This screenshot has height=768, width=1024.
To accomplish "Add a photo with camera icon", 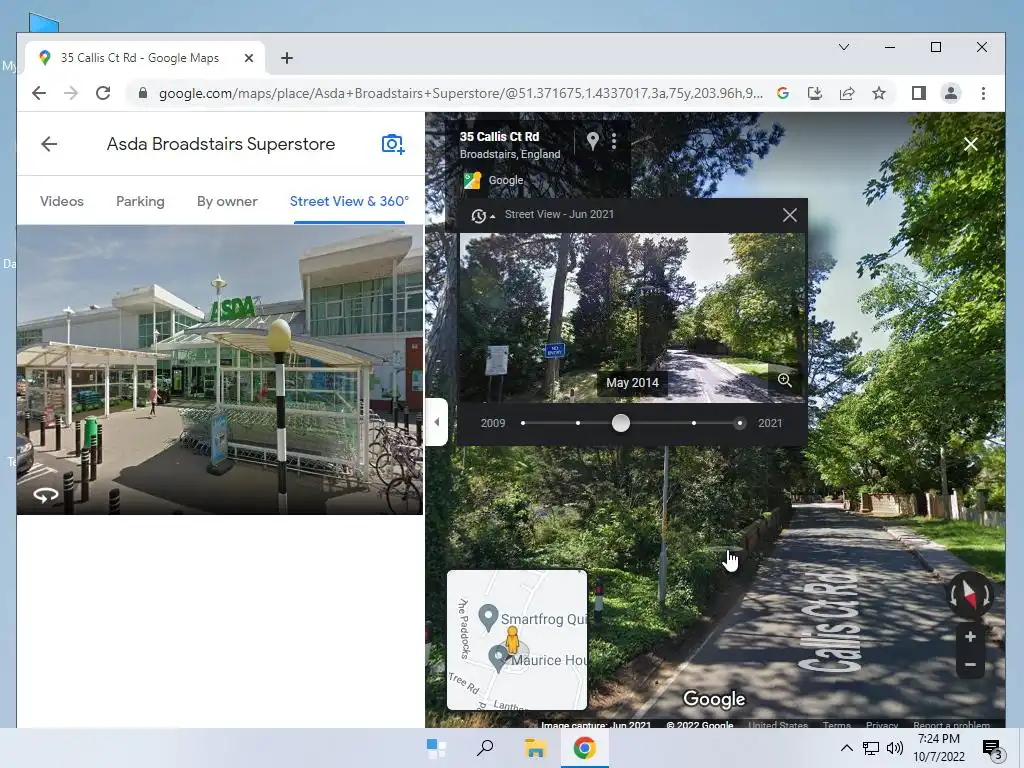I will [x=392, y=144].
